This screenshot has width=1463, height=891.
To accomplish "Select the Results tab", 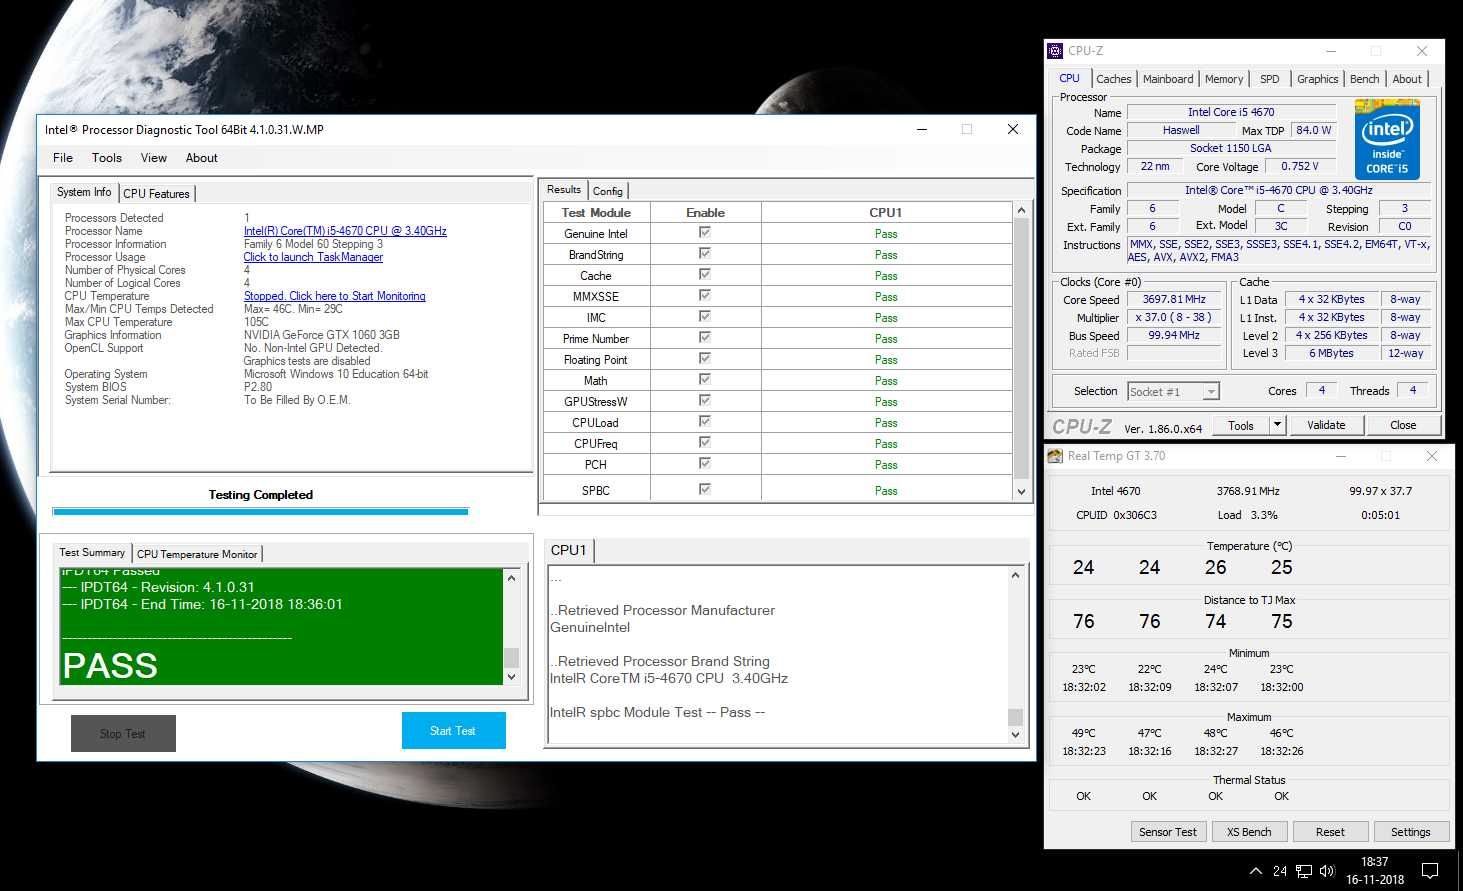I will tap(564, 190).
